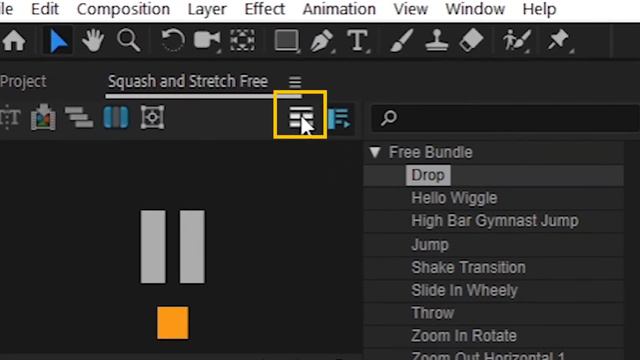The image size is (640, 360).
Task: Open the Window menu
Action: tap(475, 9)
